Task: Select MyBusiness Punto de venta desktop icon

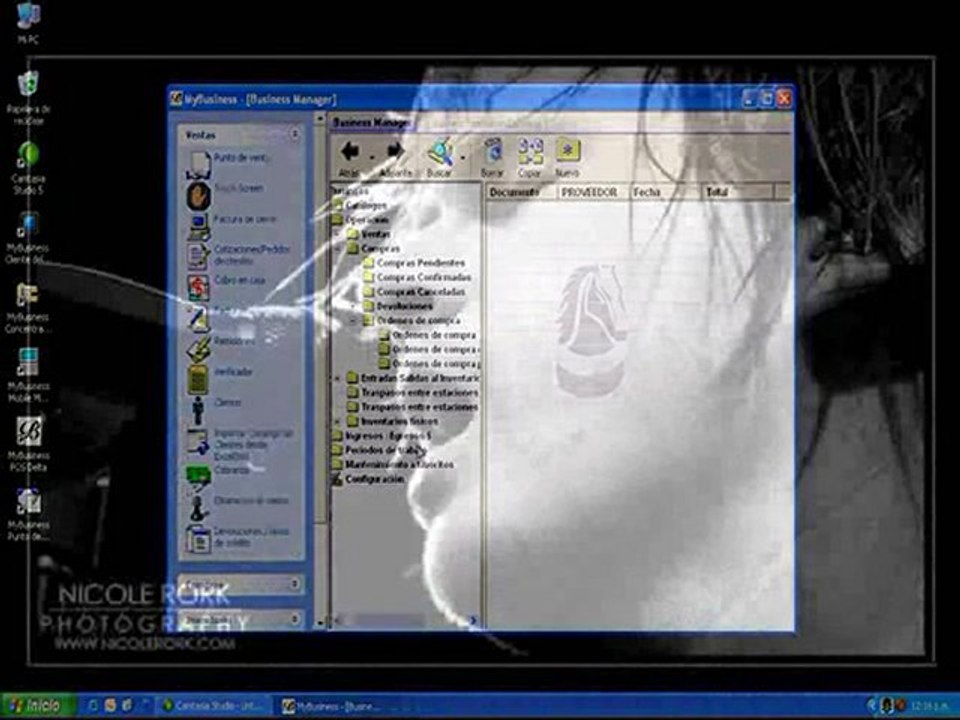Action: [28, 514]
